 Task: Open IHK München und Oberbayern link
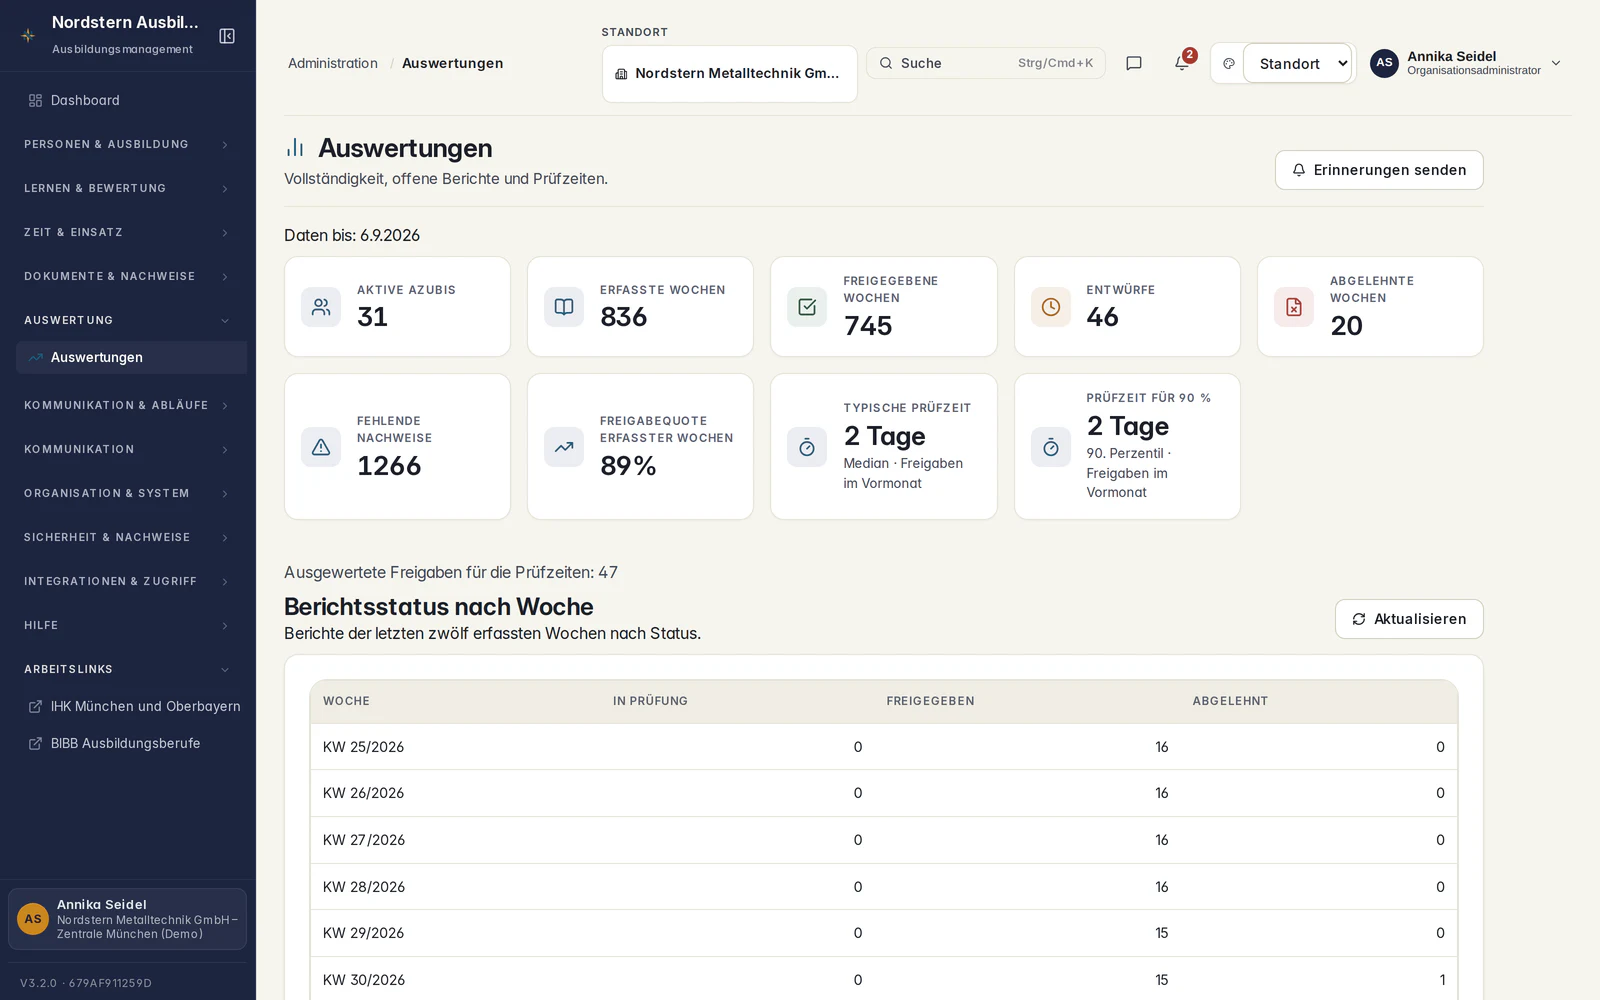point(131,706)
